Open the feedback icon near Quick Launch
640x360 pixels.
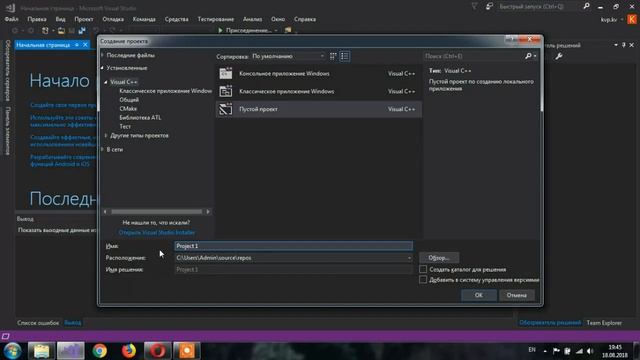click(x=489, y=6)
